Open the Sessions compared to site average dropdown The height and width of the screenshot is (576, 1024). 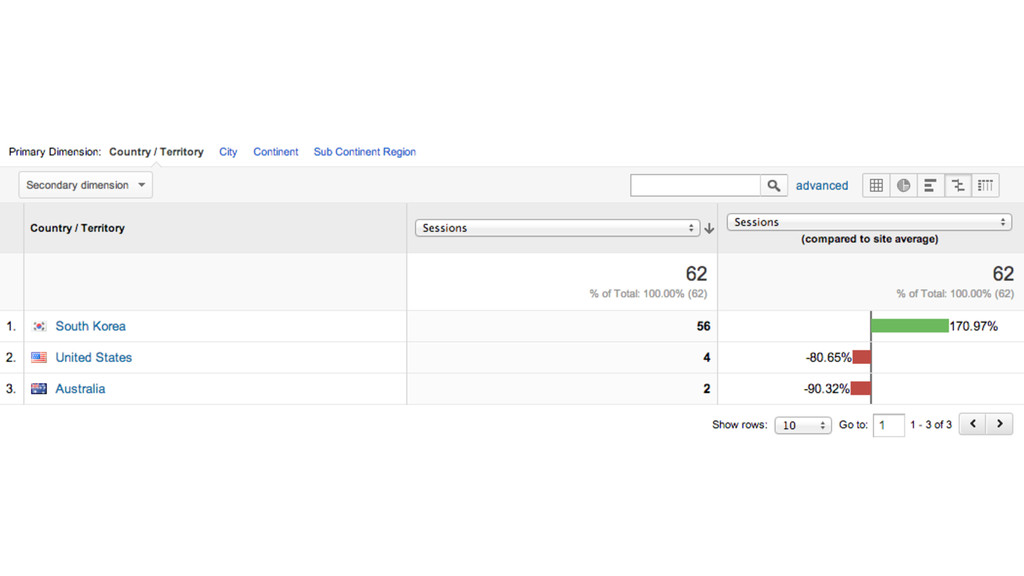point(869,222)
